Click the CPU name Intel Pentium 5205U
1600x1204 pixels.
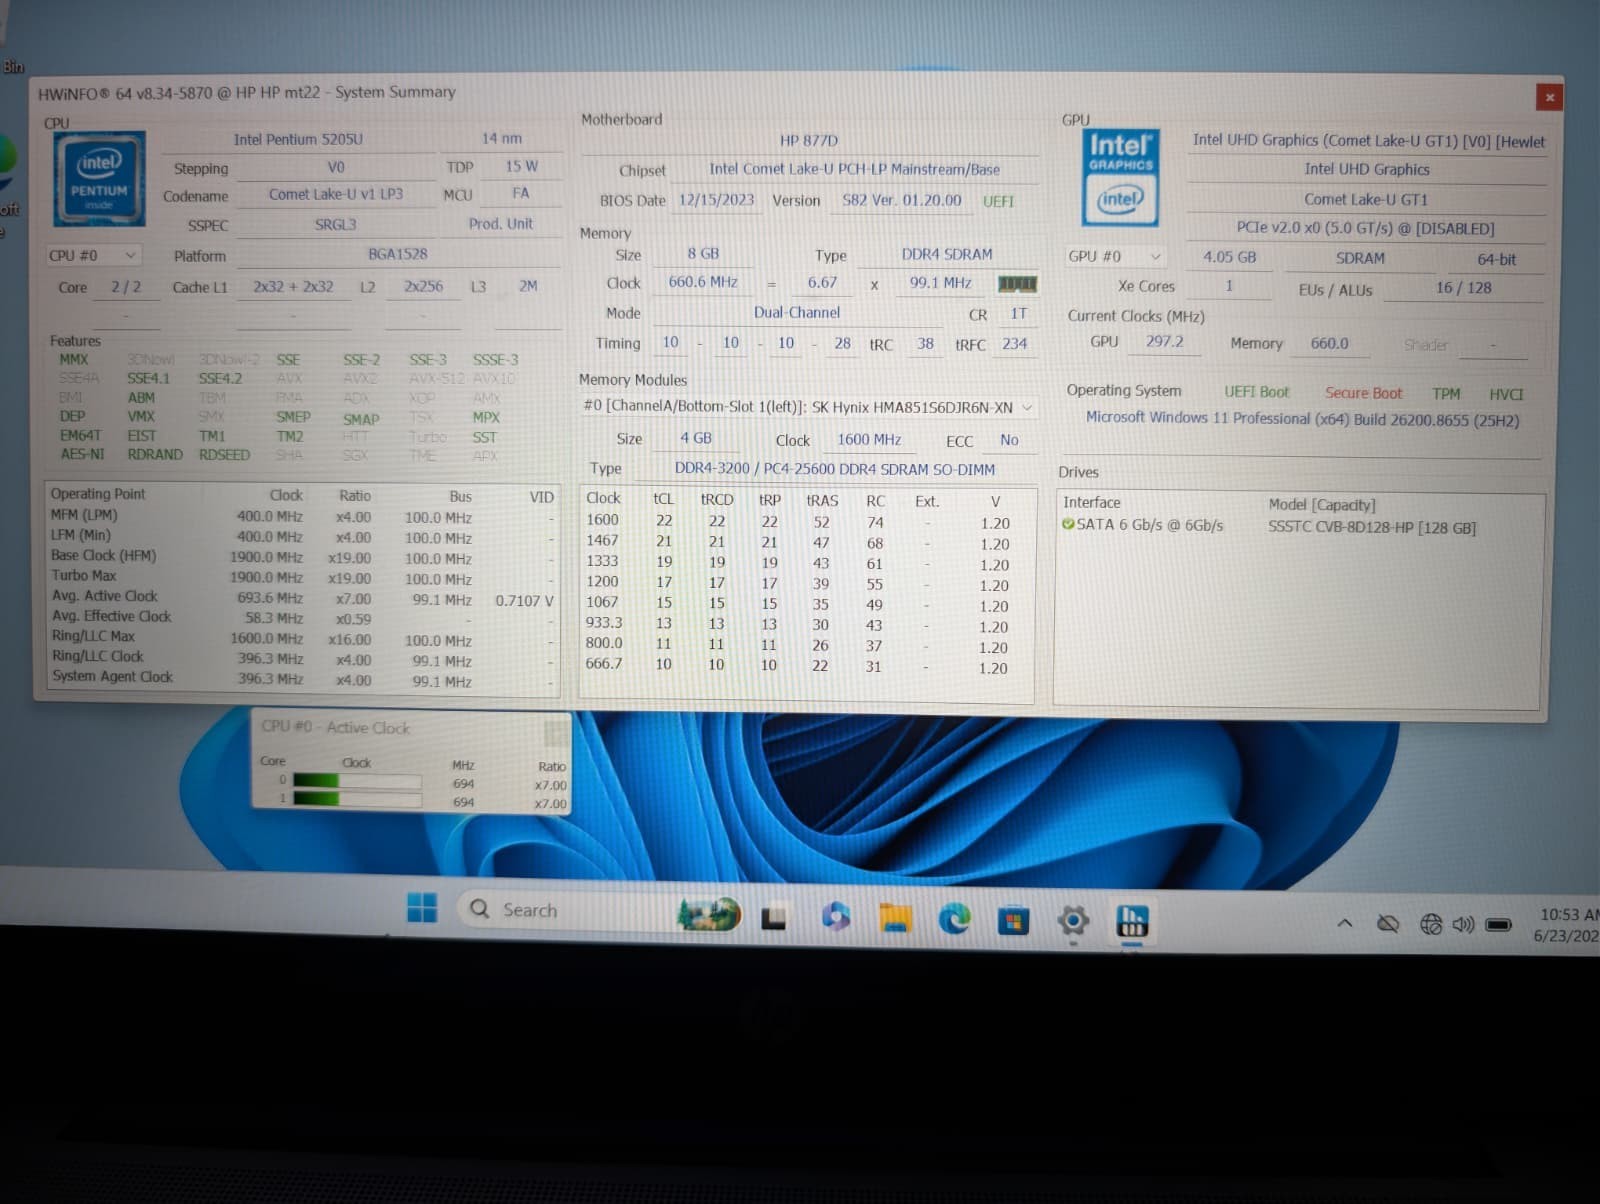(298, 139)
